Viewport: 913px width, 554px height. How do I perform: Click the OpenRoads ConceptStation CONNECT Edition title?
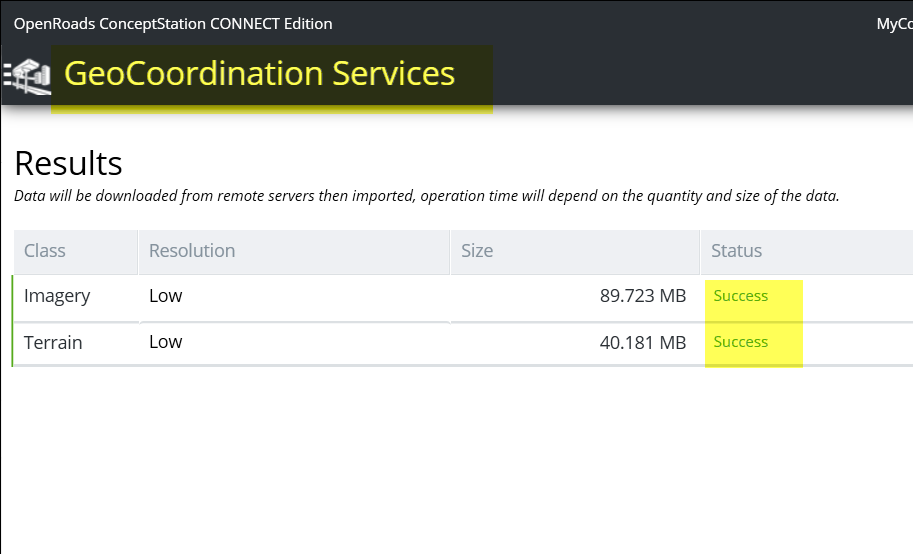pyautogui.click(x=173, y=24)
